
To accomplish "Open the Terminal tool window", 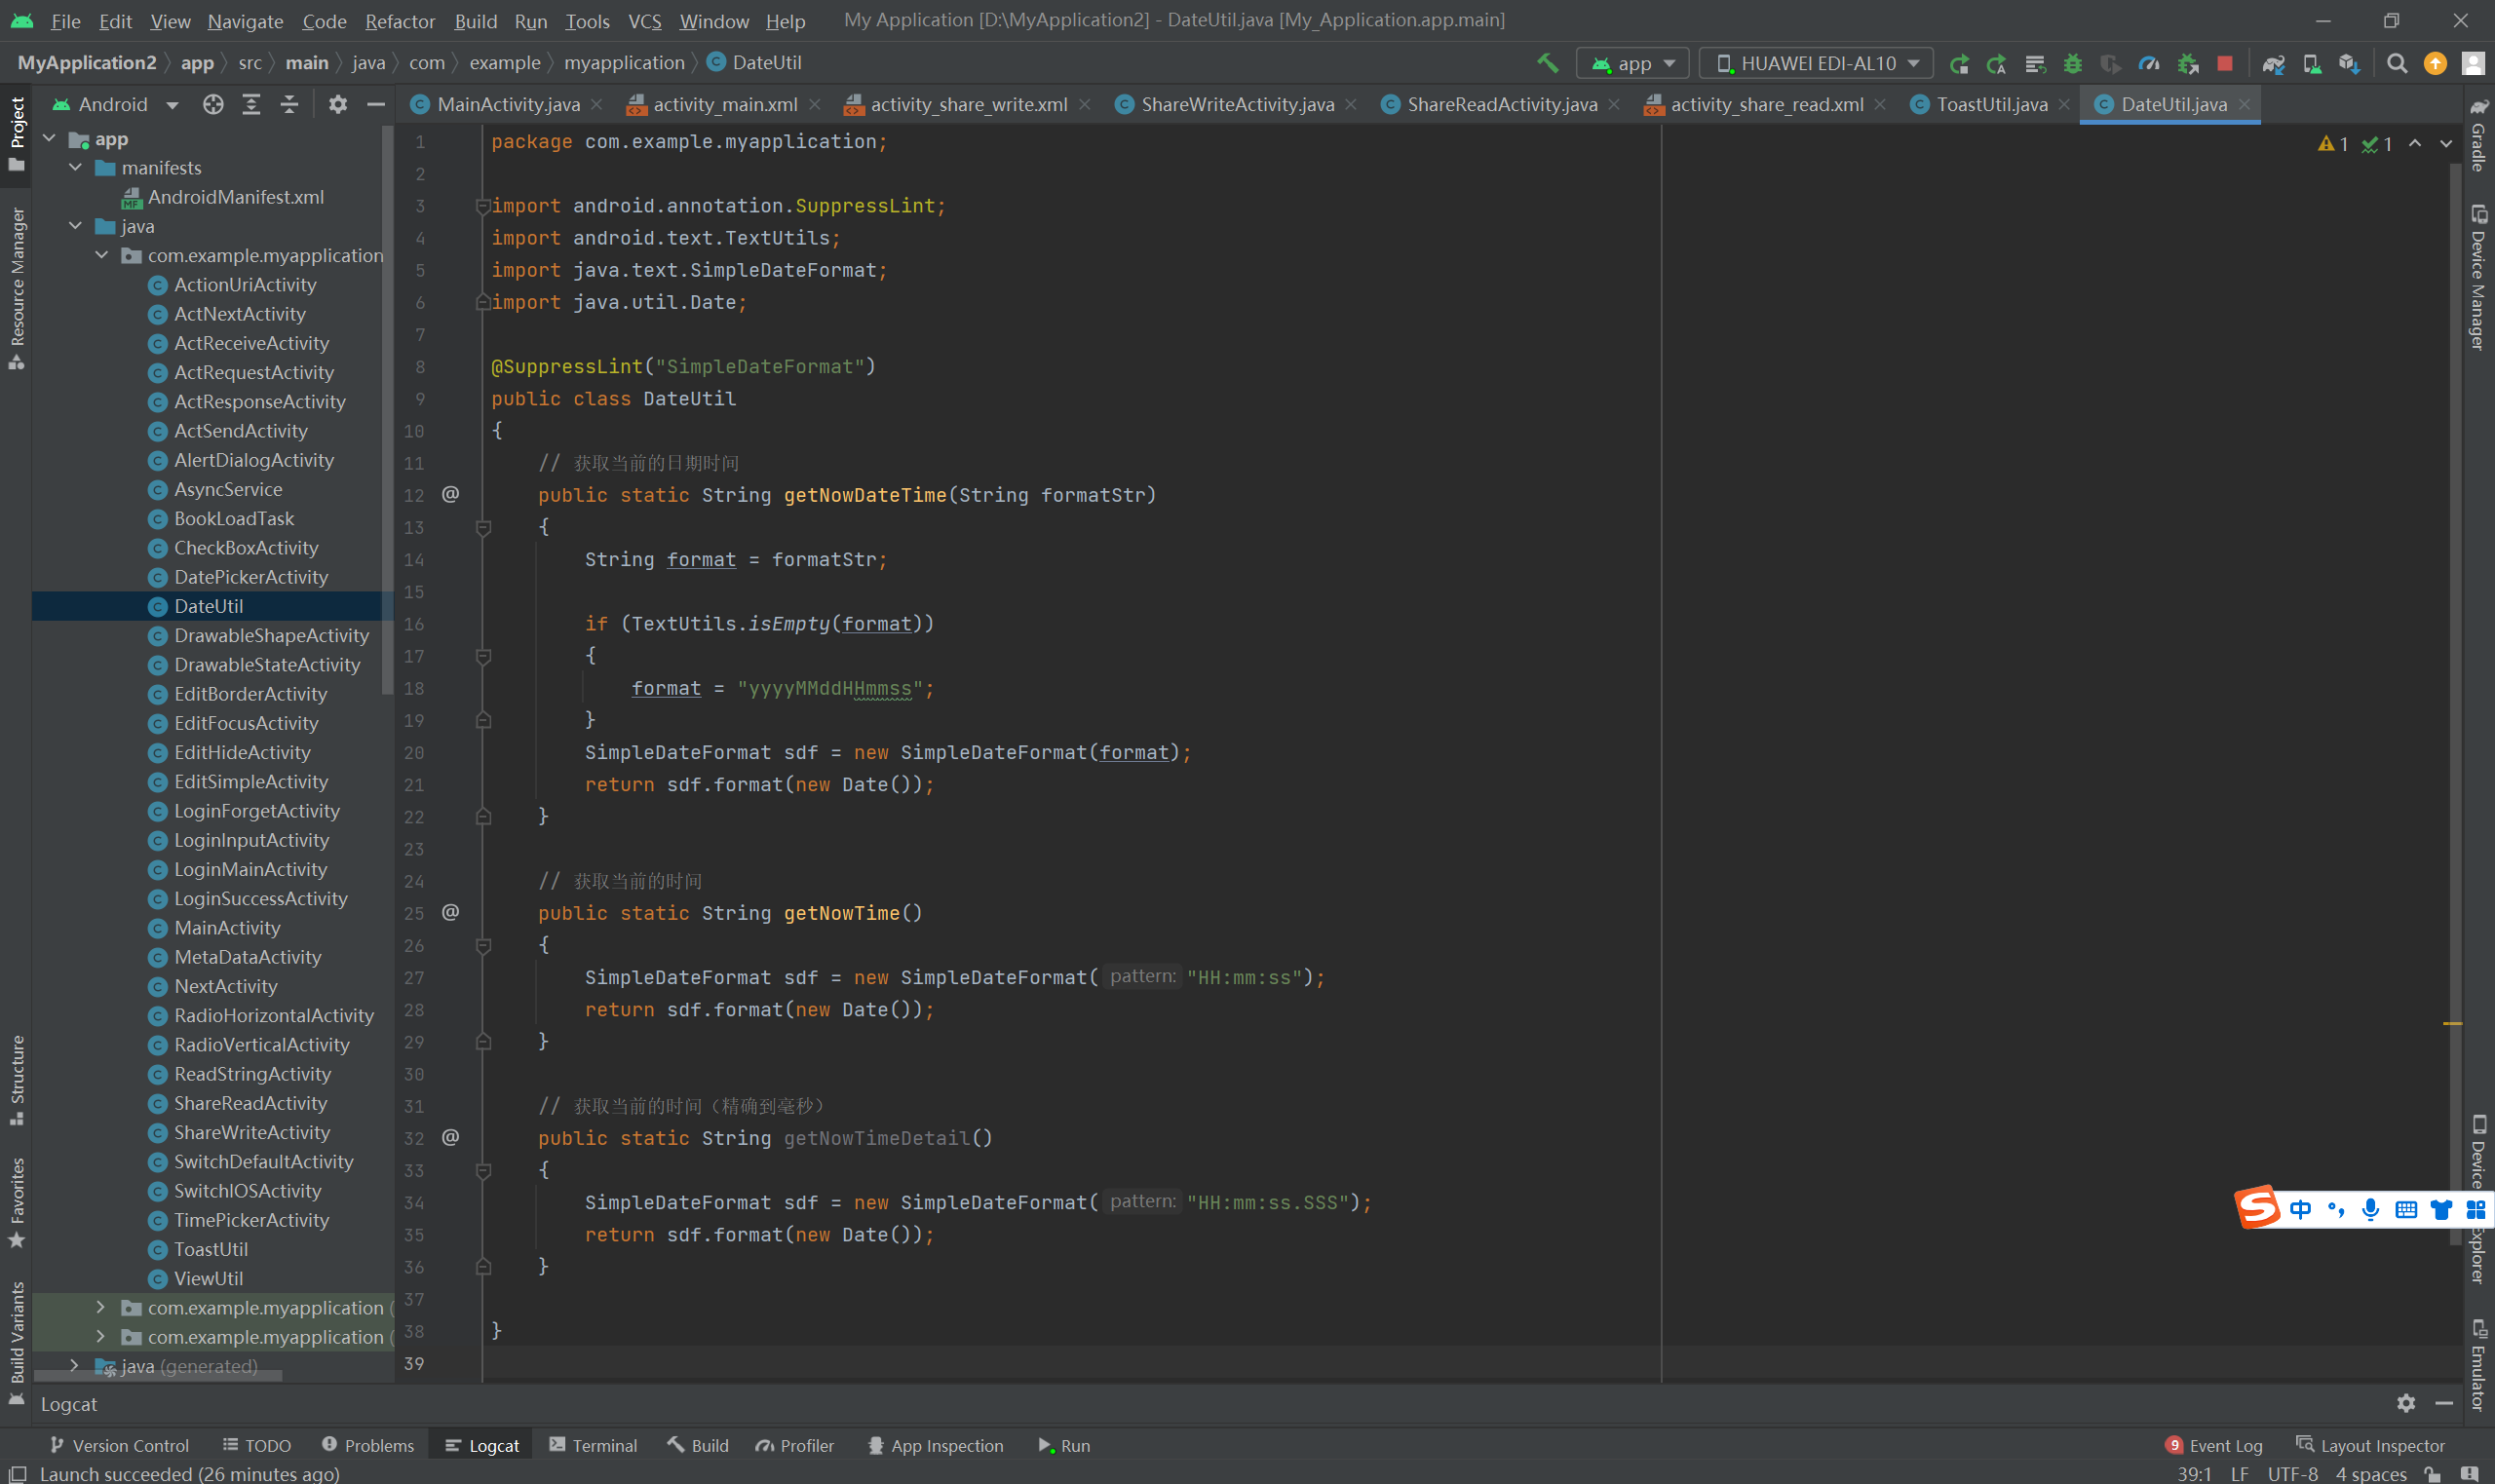I will tap(593, 1445).
